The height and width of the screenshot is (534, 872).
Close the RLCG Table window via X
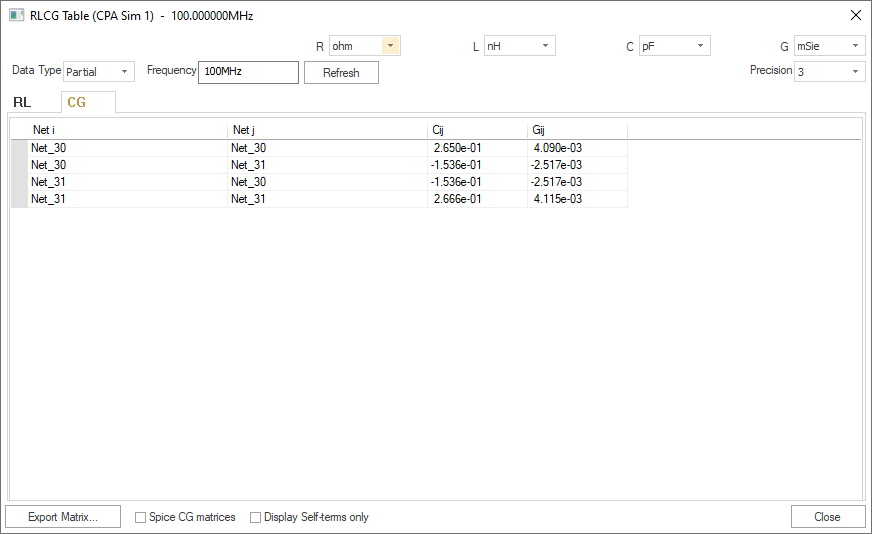[856, 16]
